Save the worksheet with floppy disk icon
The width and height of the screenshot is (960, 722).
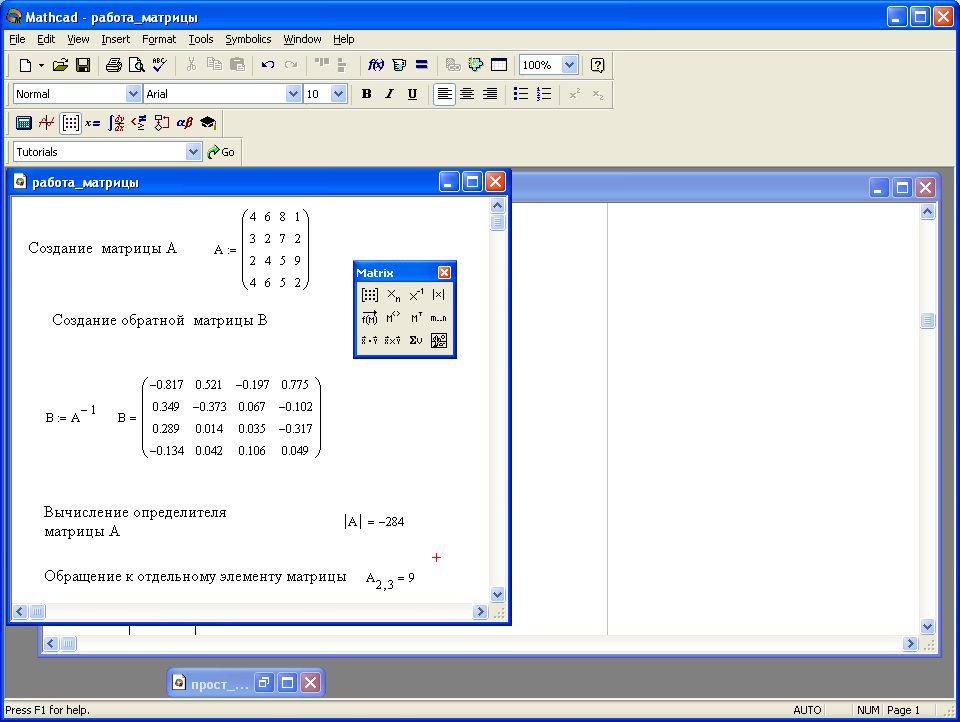[x=83, y=65]
